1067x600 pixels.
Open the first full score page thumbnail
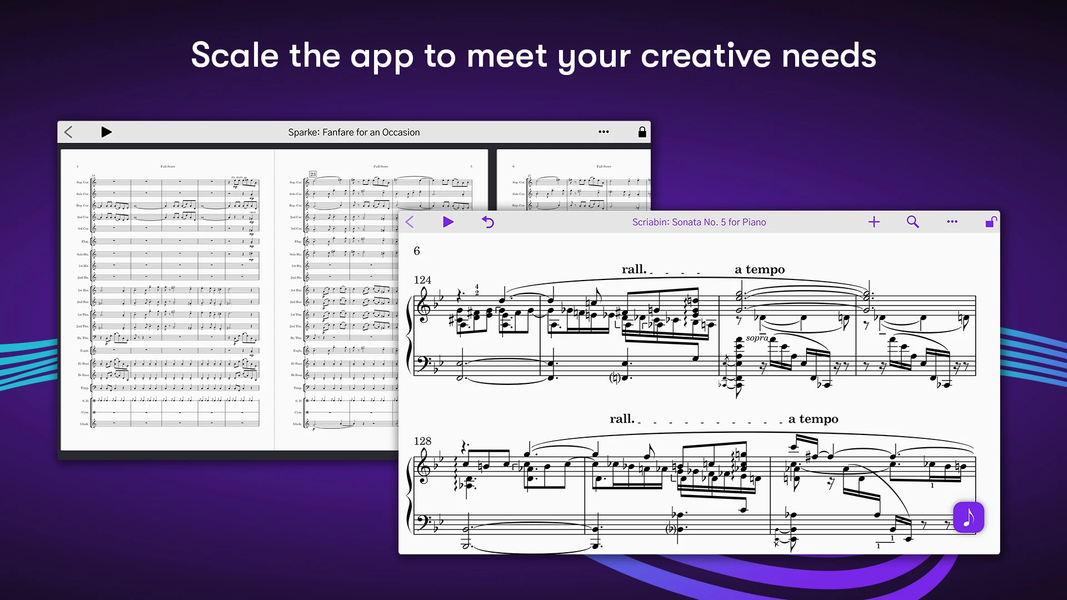tap(167, 299)
